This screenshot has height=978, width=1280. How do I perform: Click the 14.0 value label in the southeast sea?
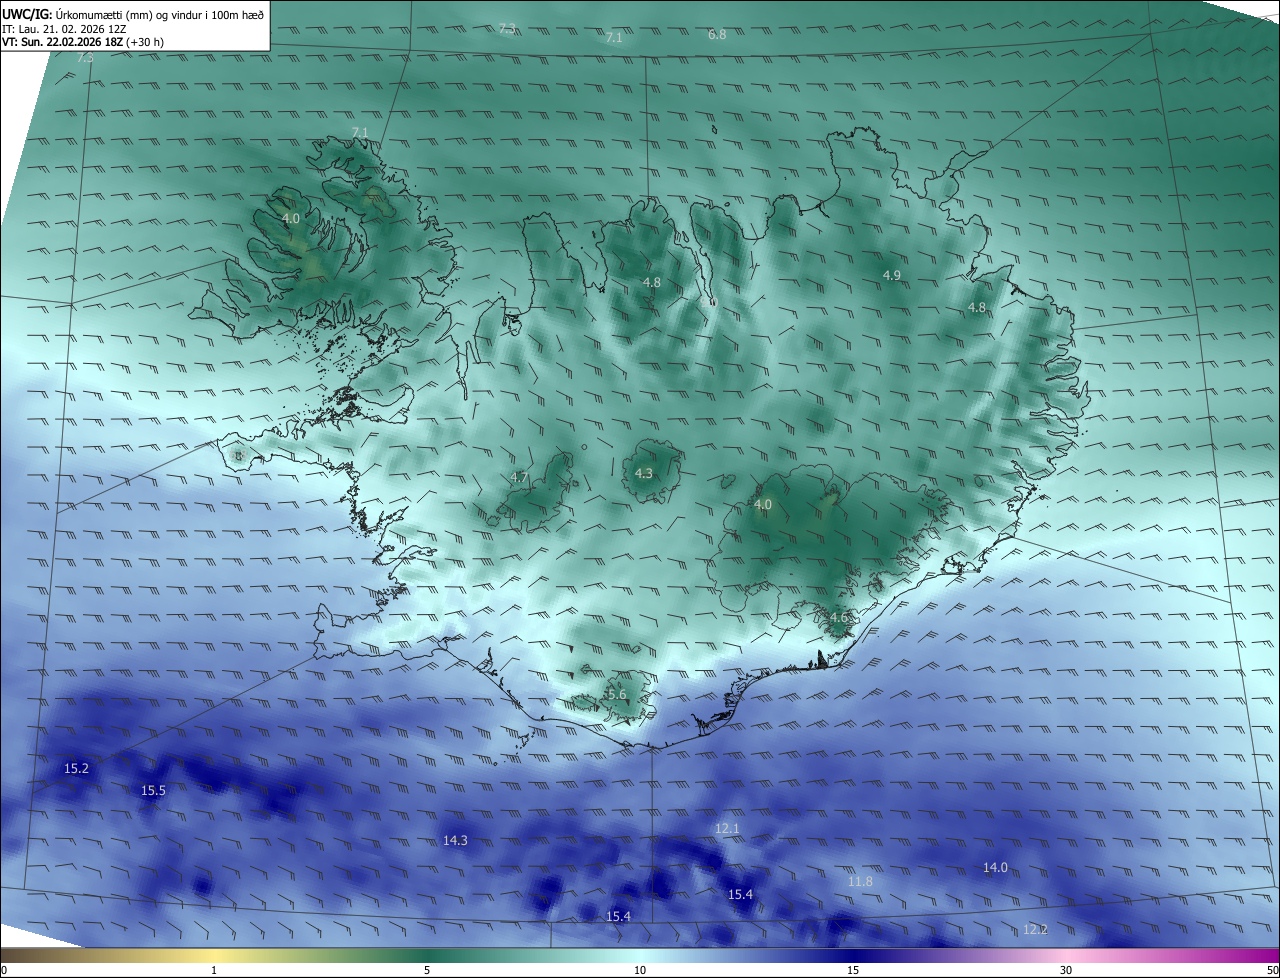(x=995, y=868)
